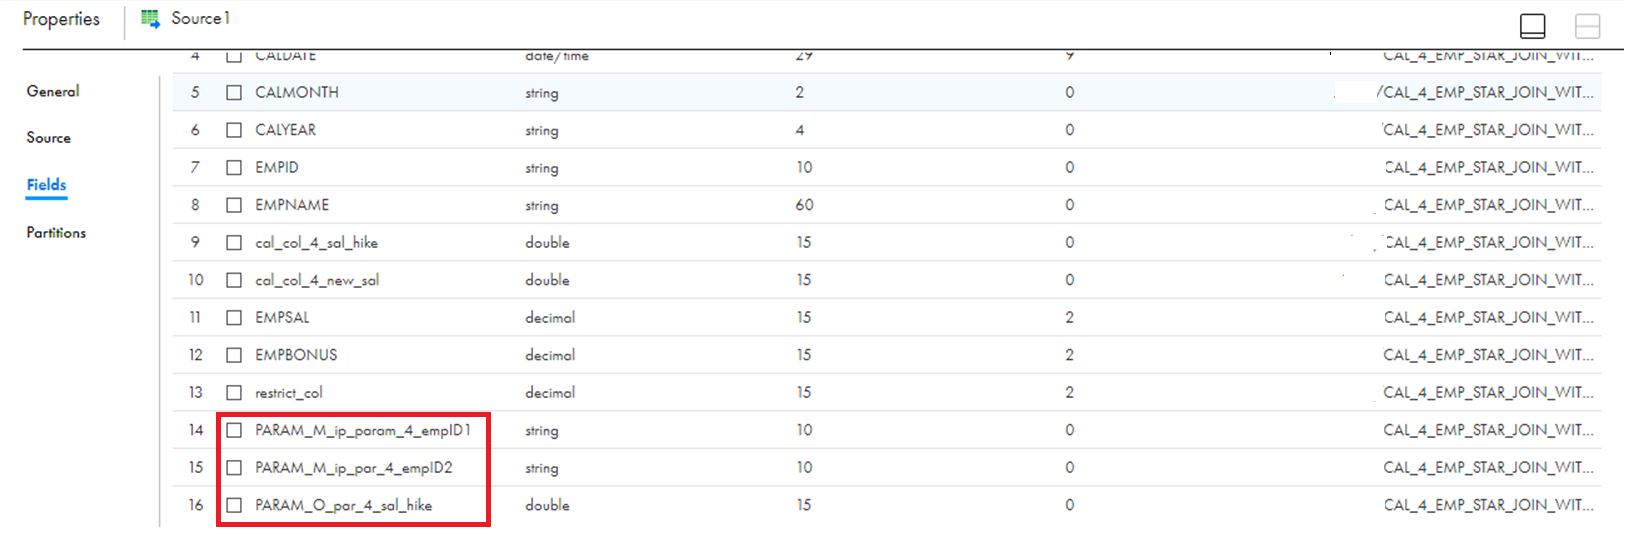
Task: Check the PARAM_O_par_4_sal_hike checkbox
Action: point(234,505)
